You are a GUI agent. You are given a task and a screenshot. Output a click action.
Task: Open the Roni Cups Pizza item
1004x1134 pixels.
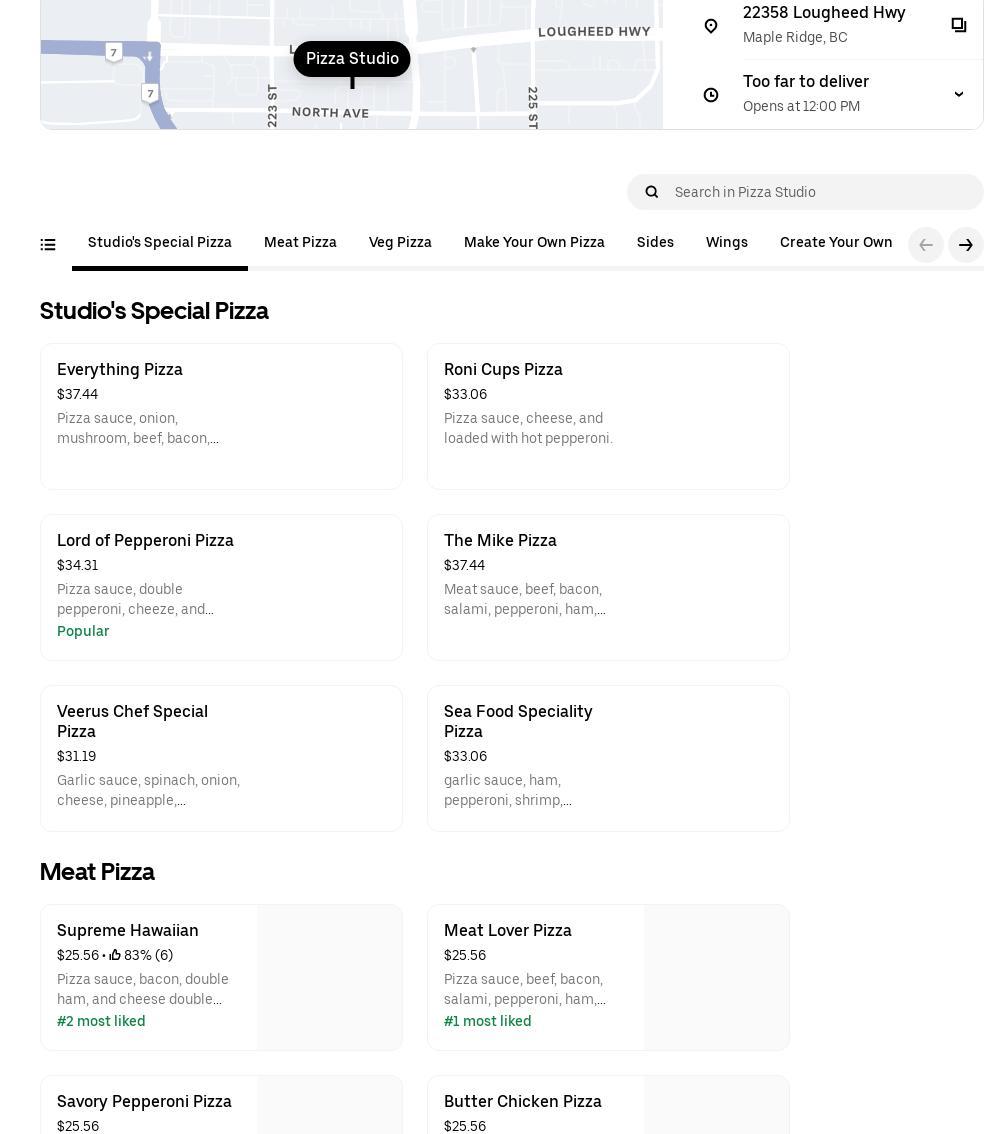(608, 416)
